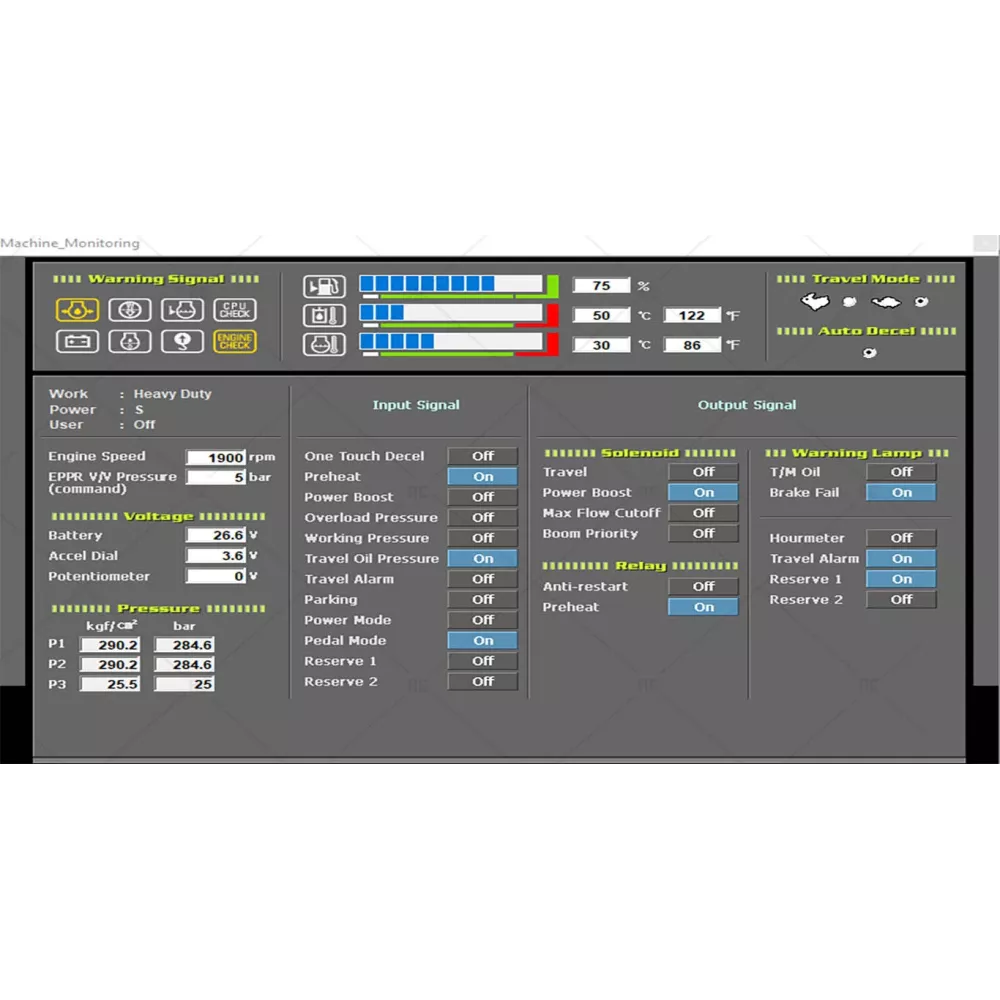Click the Pedal Mode On button
The height and width of the screenshot is (1000, 1000).
[483, 641]
